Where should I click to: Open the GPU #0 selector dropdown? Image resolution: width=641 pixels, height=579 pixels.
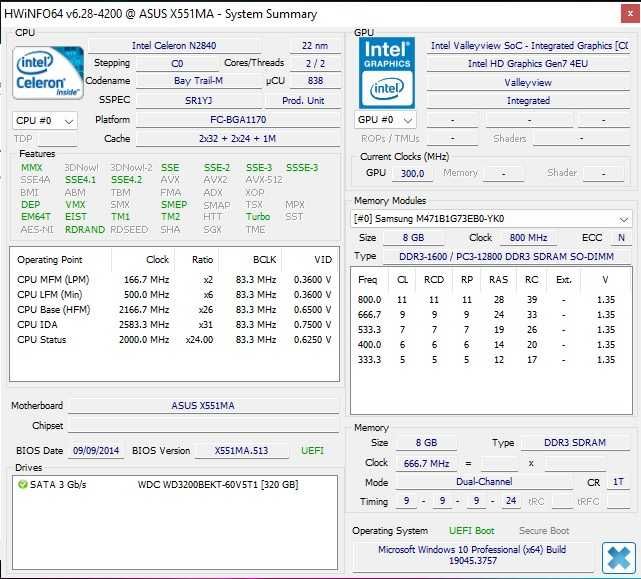point(385,120)
